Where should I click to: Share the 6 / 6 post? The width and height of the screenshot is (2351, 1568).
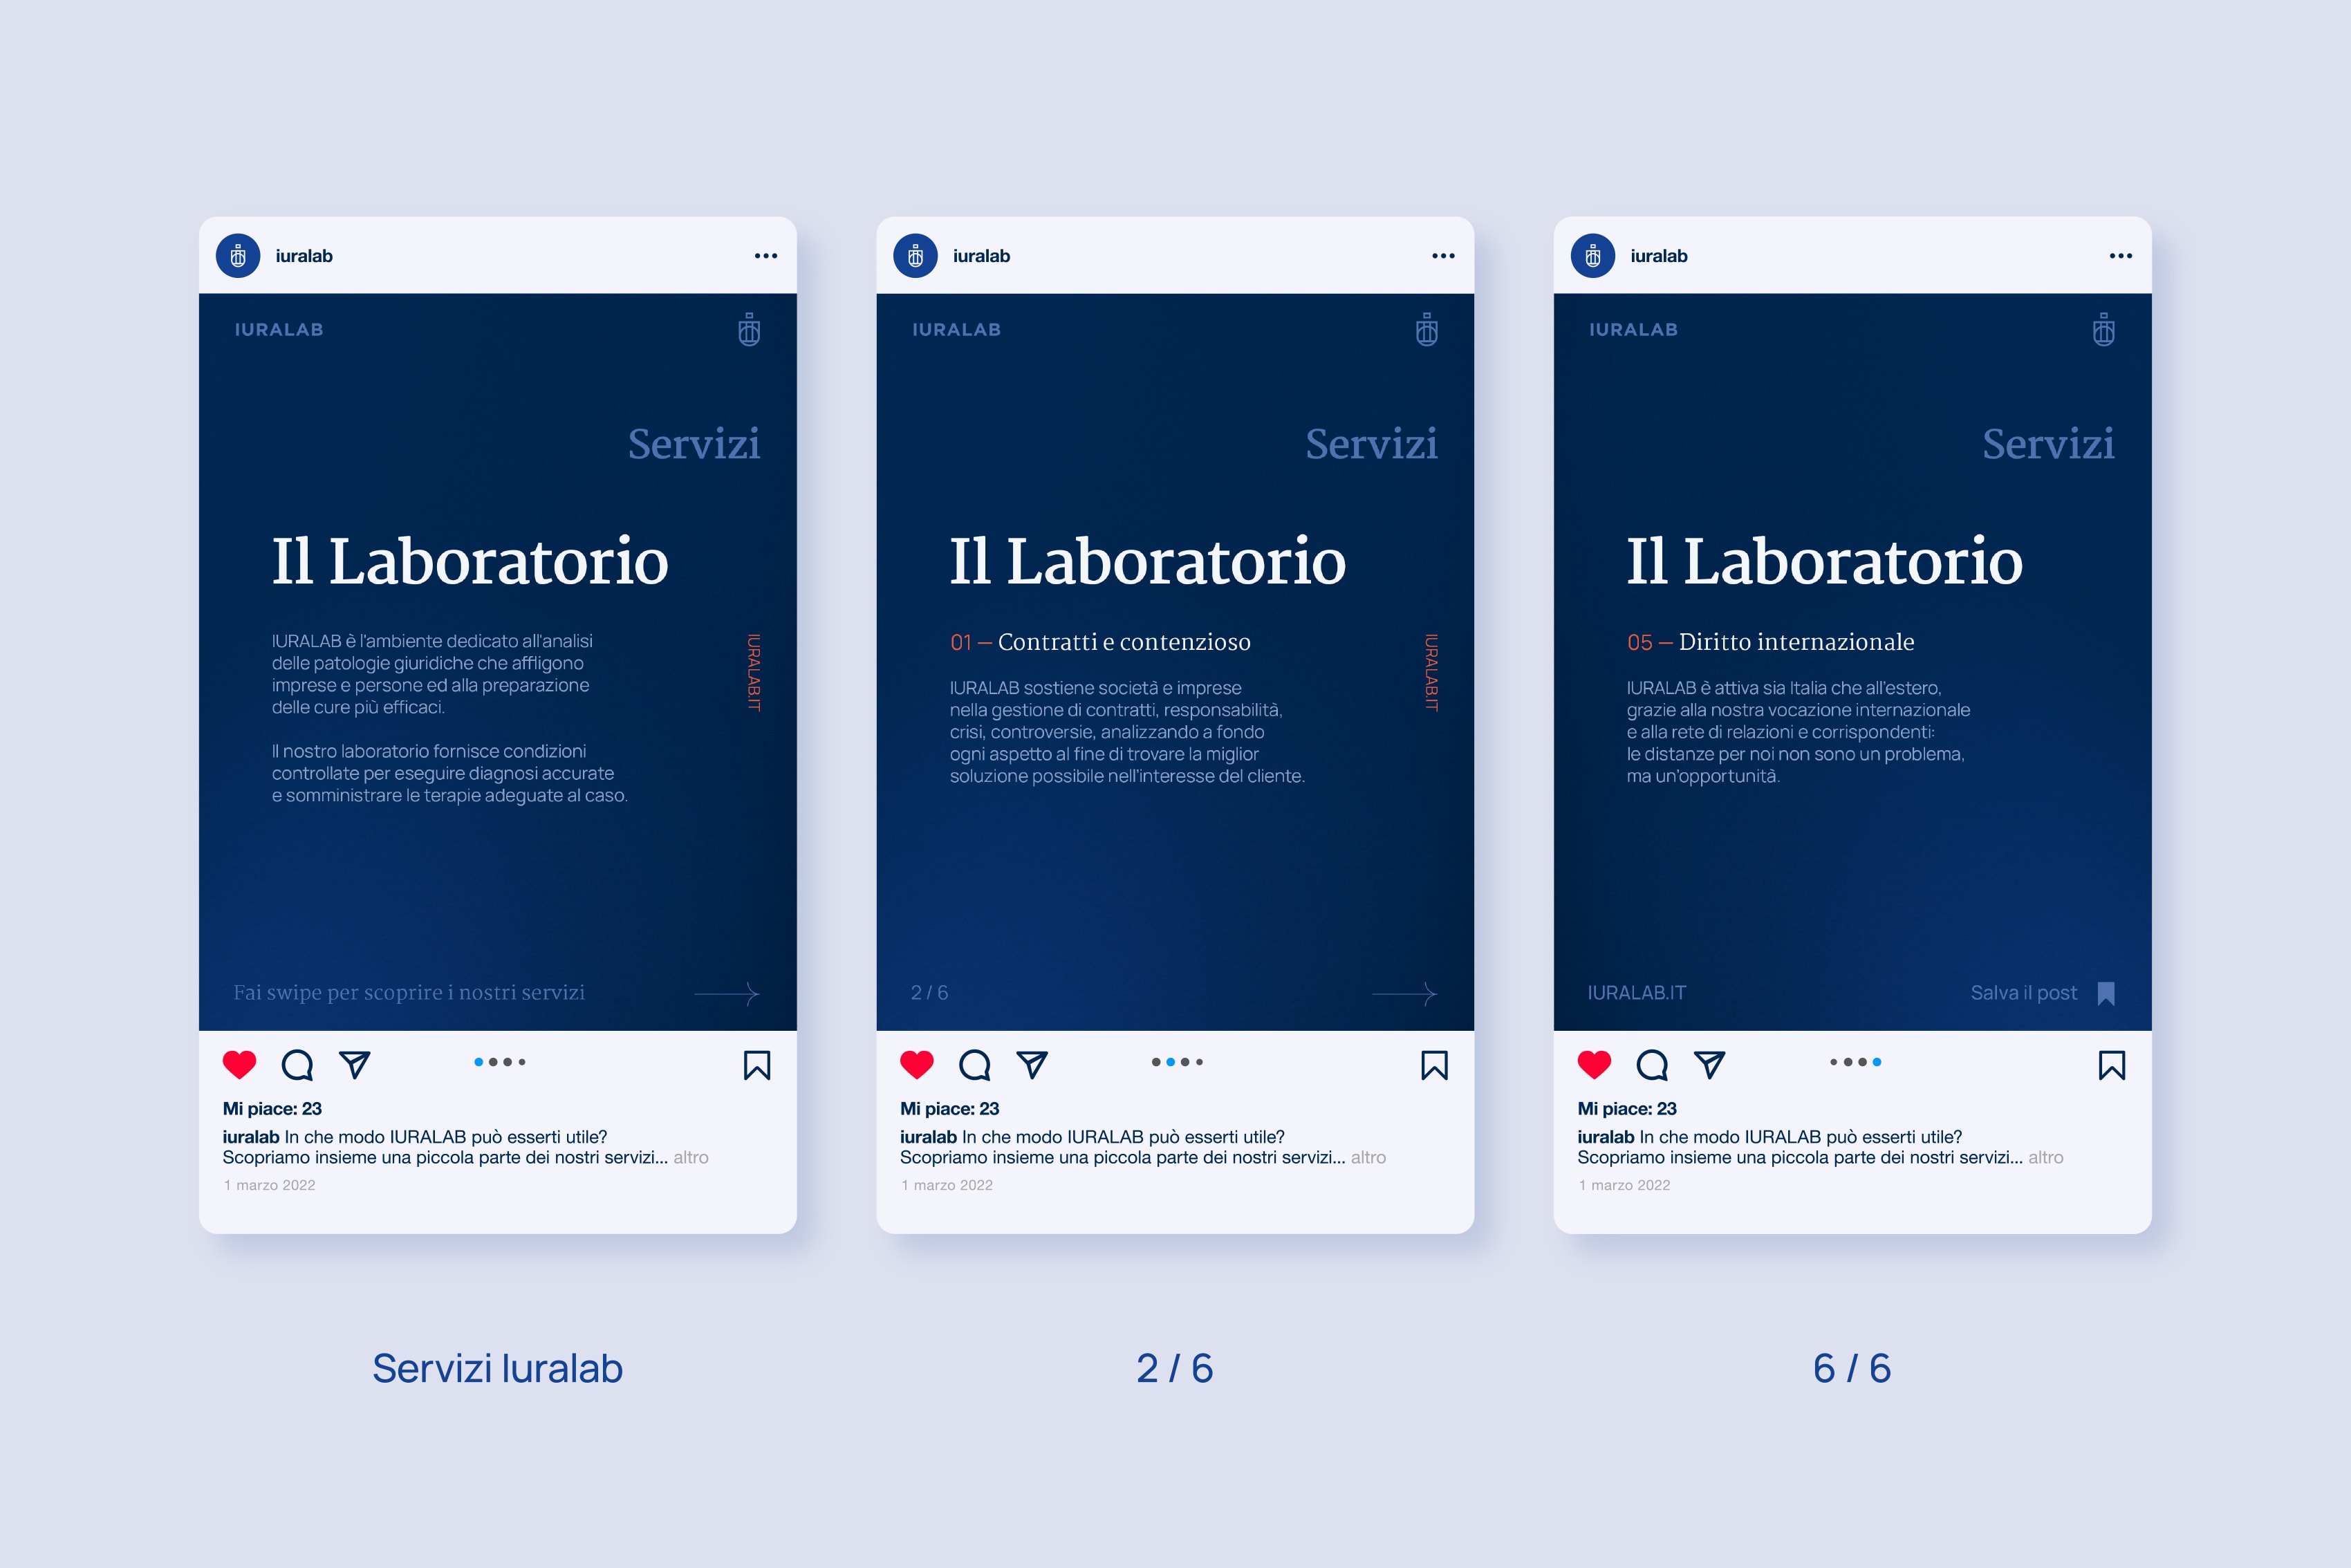point(1710,1065)
